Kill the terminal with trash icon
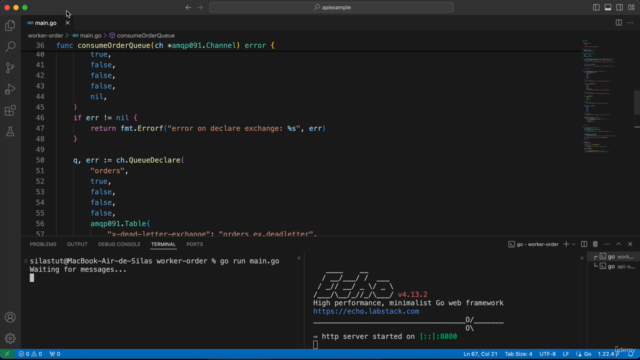Viewport: 640px width, 360px height. [596, 244]
